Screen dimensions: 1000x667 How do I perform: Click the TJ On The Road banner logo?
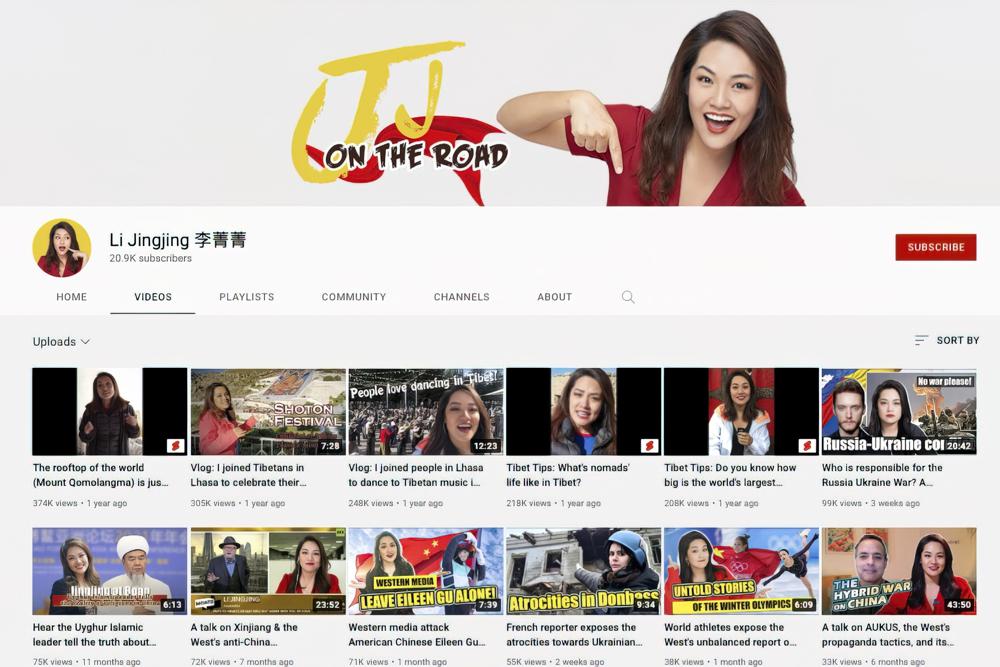tap(400, 115)
